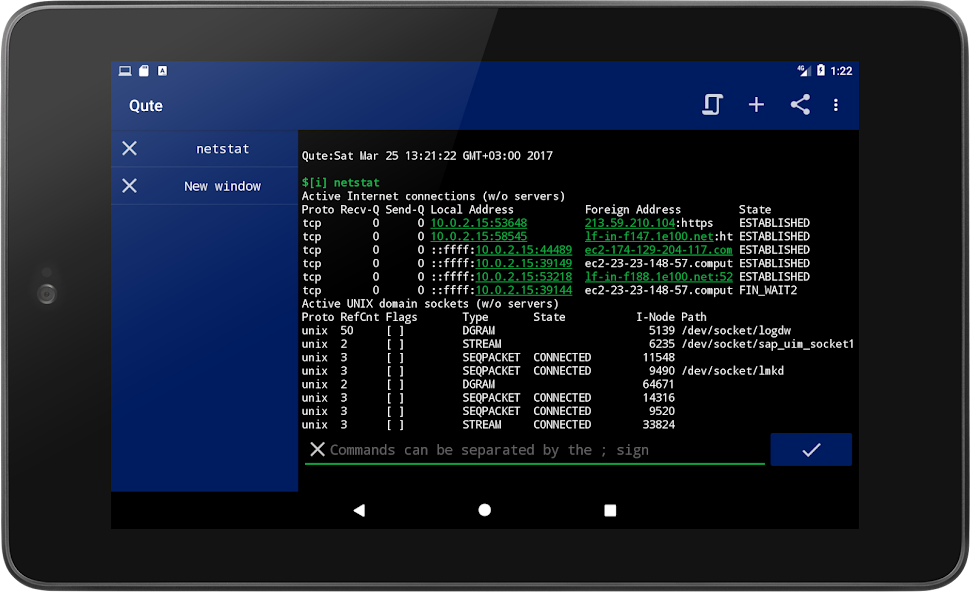Open the 213.59.210.104 address link
The width and height of the screenshot is (970, 592).
[630, 223]
